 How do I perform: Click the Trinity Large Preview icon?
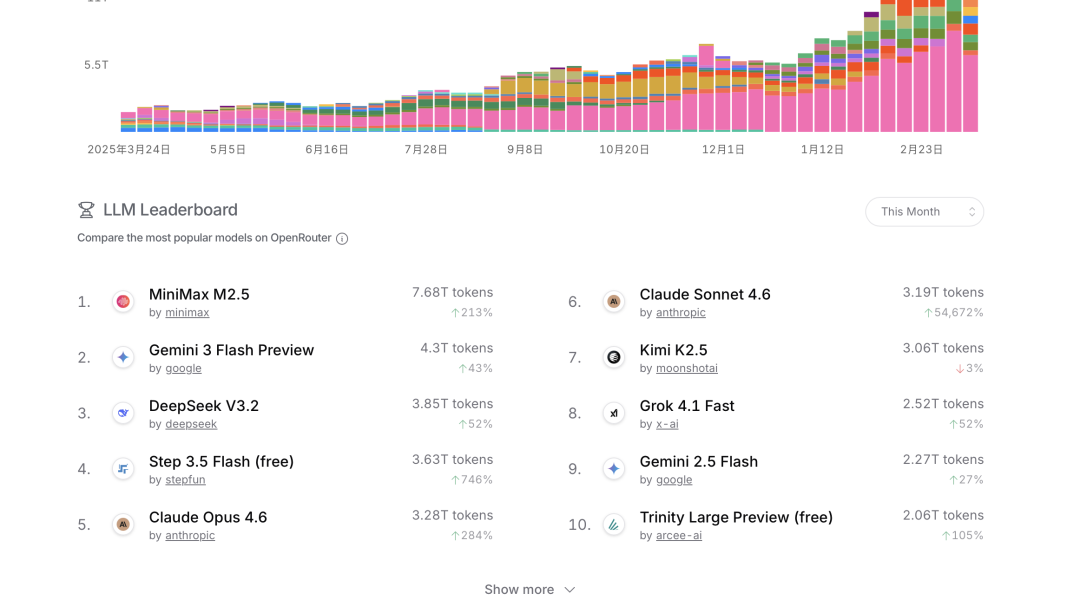[x=614, y=525]
